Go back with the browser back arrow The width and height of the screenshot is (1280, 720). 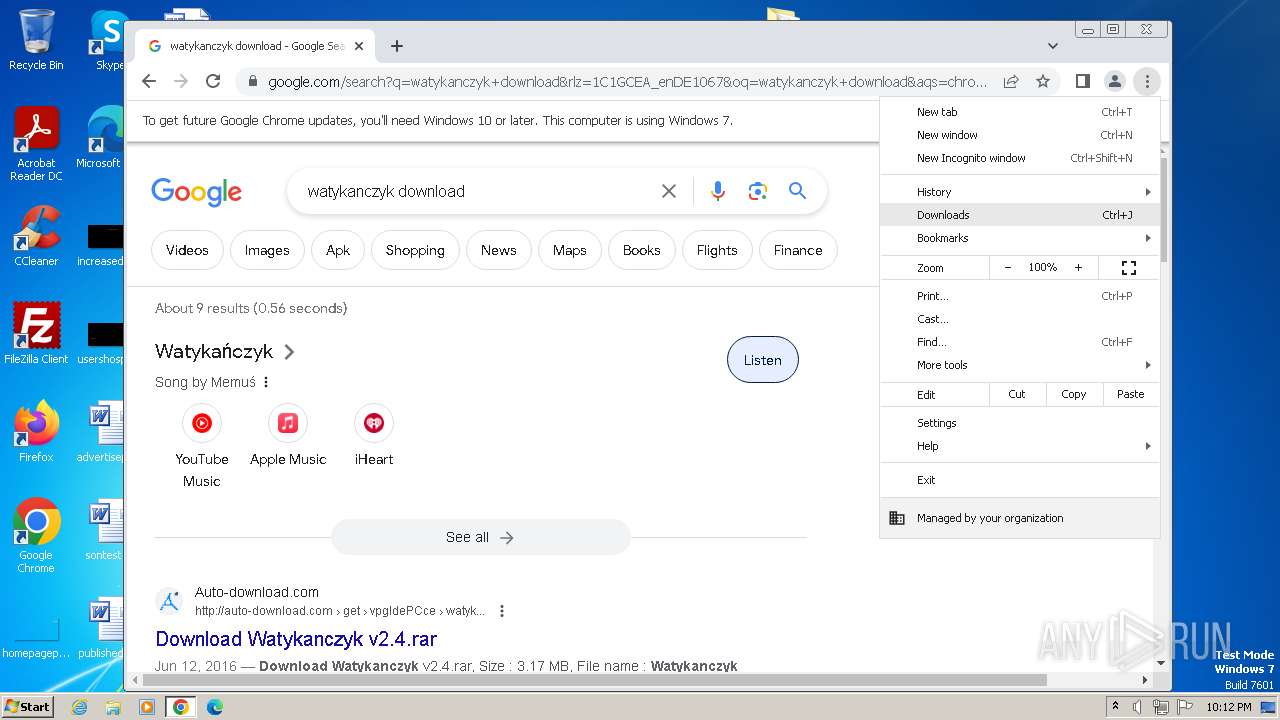149,81
